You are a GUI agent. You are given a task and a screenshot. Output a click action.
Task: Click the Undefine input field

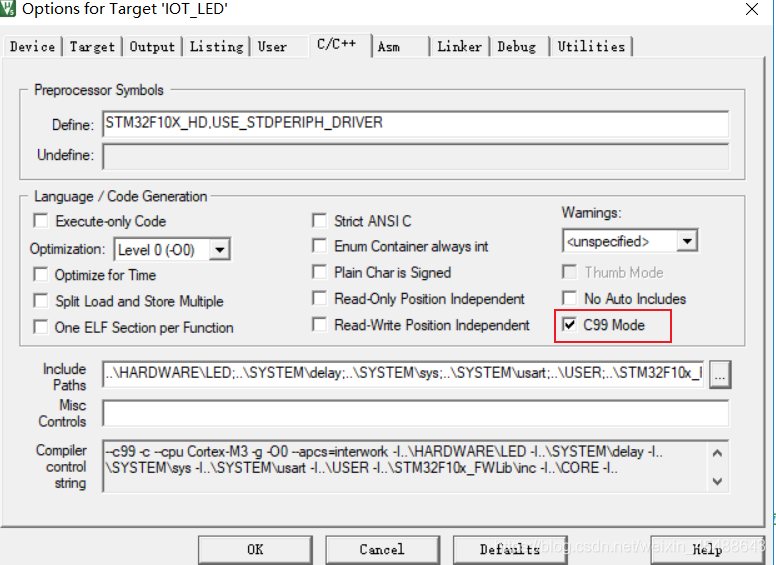pyautogui.click(x=415, y=156)
